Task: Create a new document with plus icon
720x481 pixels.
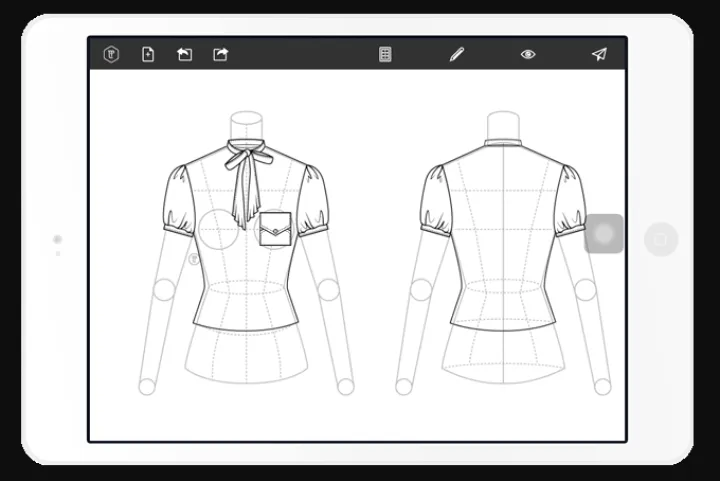Action: tap(148, 54)
